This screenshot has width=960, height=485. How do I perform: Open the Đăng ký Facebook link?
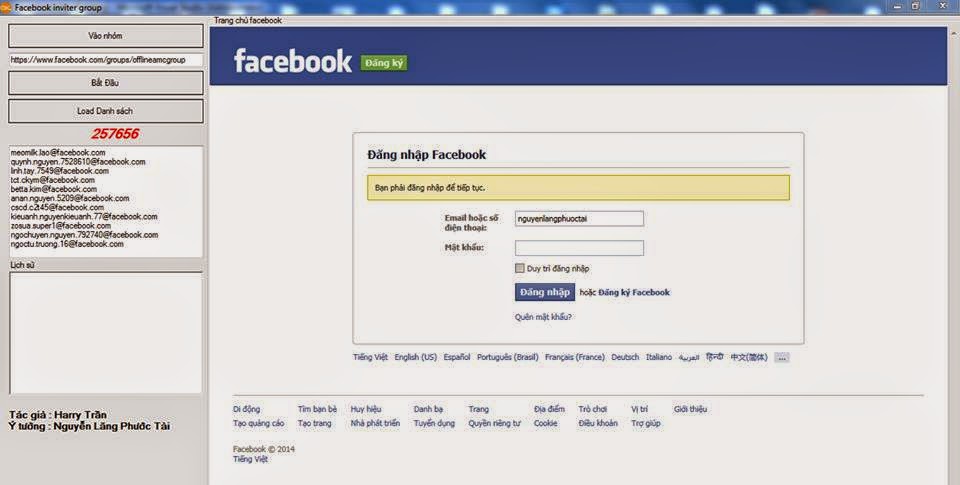[634, 293]
